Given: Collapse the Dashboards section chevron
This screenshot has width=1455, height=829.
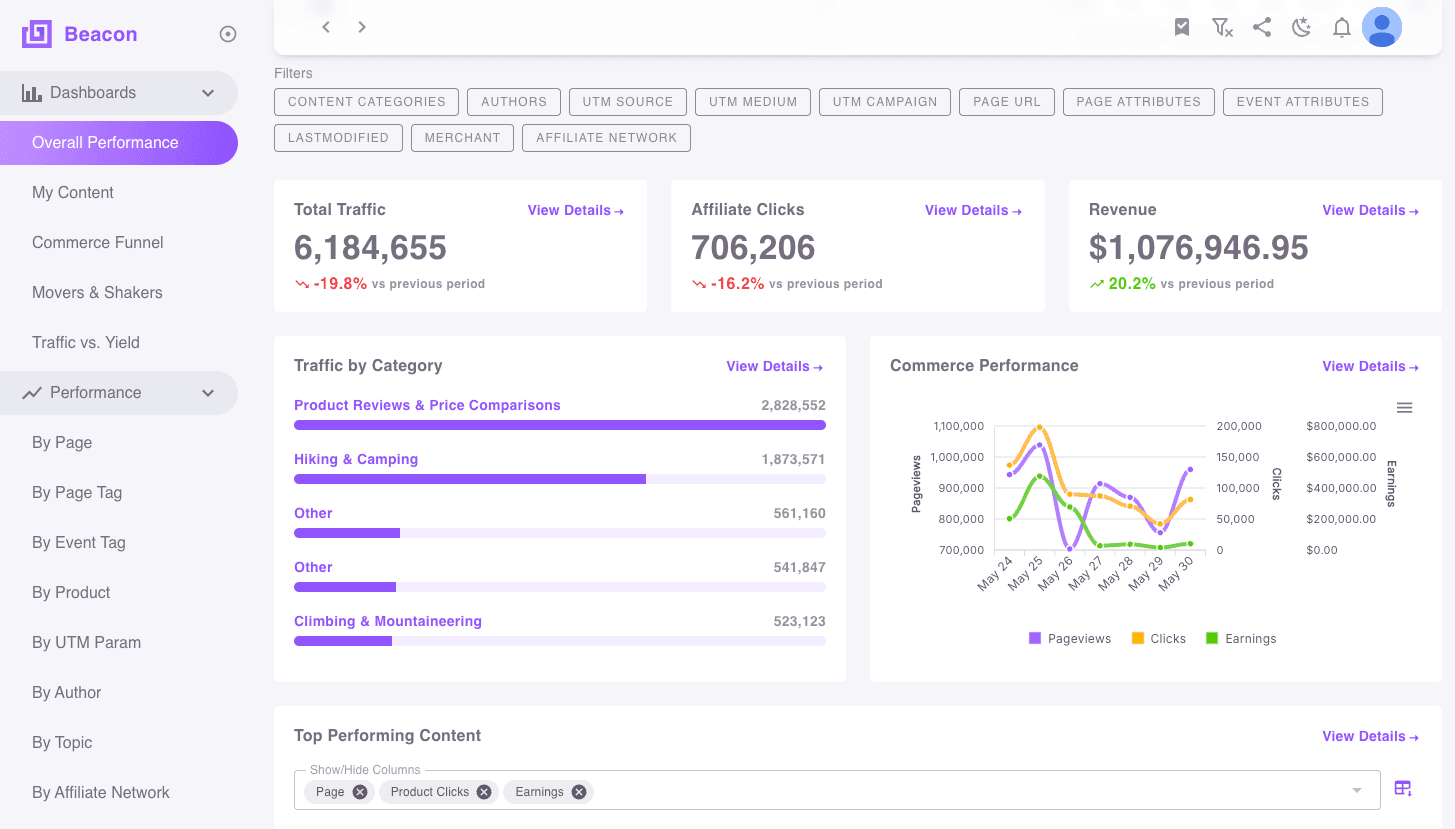Looking at the screenshot, I should 208,93.
